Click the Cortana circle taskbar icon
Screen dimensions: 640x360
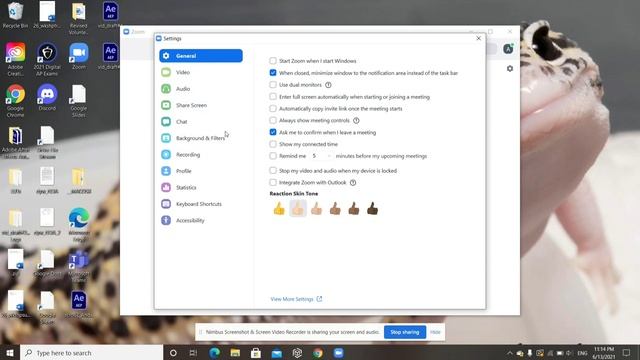click(173, 353)
